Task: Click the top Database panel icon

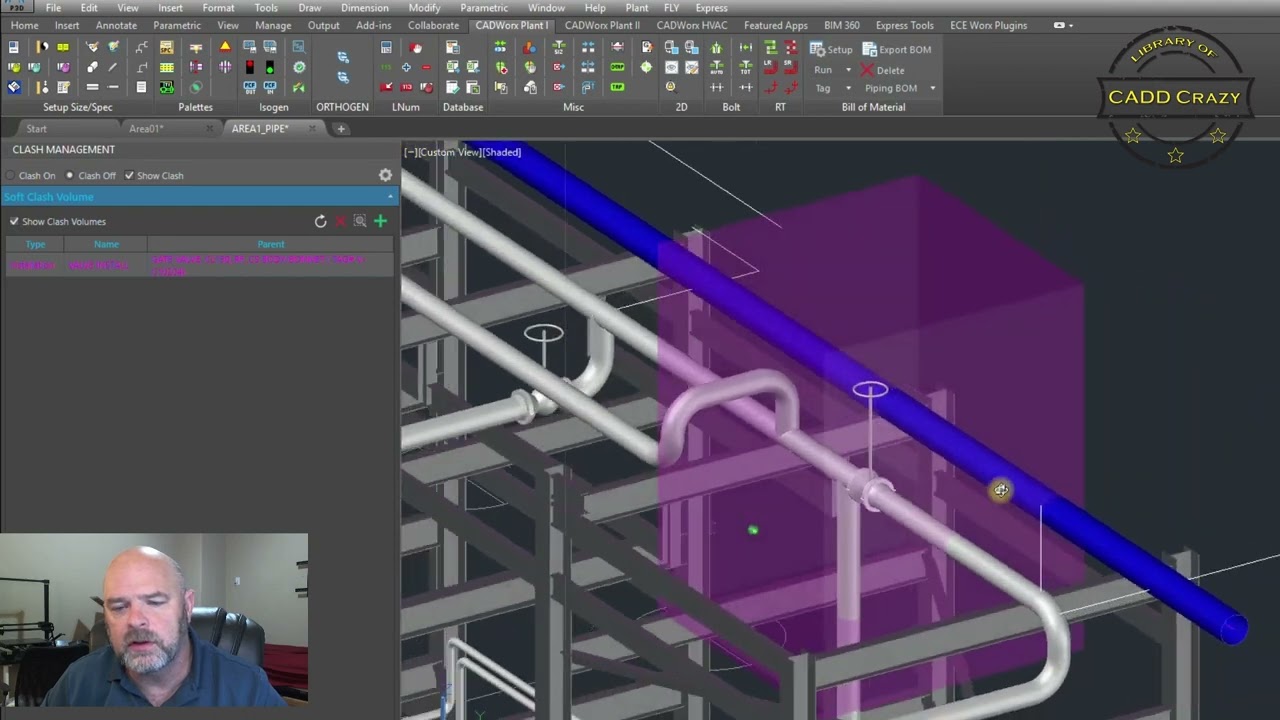Action: (453, 47)
